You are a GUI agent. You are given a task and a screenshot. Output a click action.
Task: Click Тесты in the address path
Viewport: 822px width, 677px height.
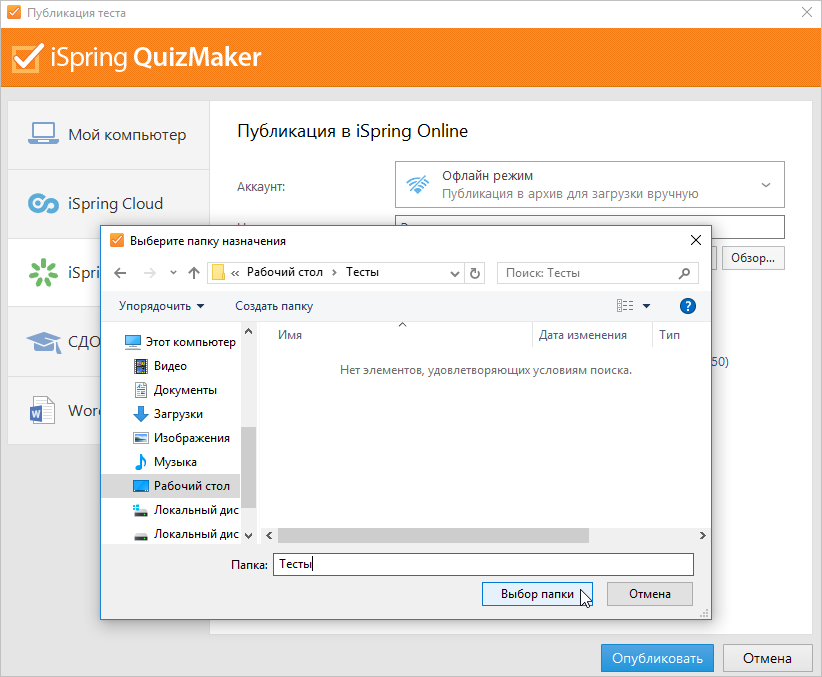(362, 272)
